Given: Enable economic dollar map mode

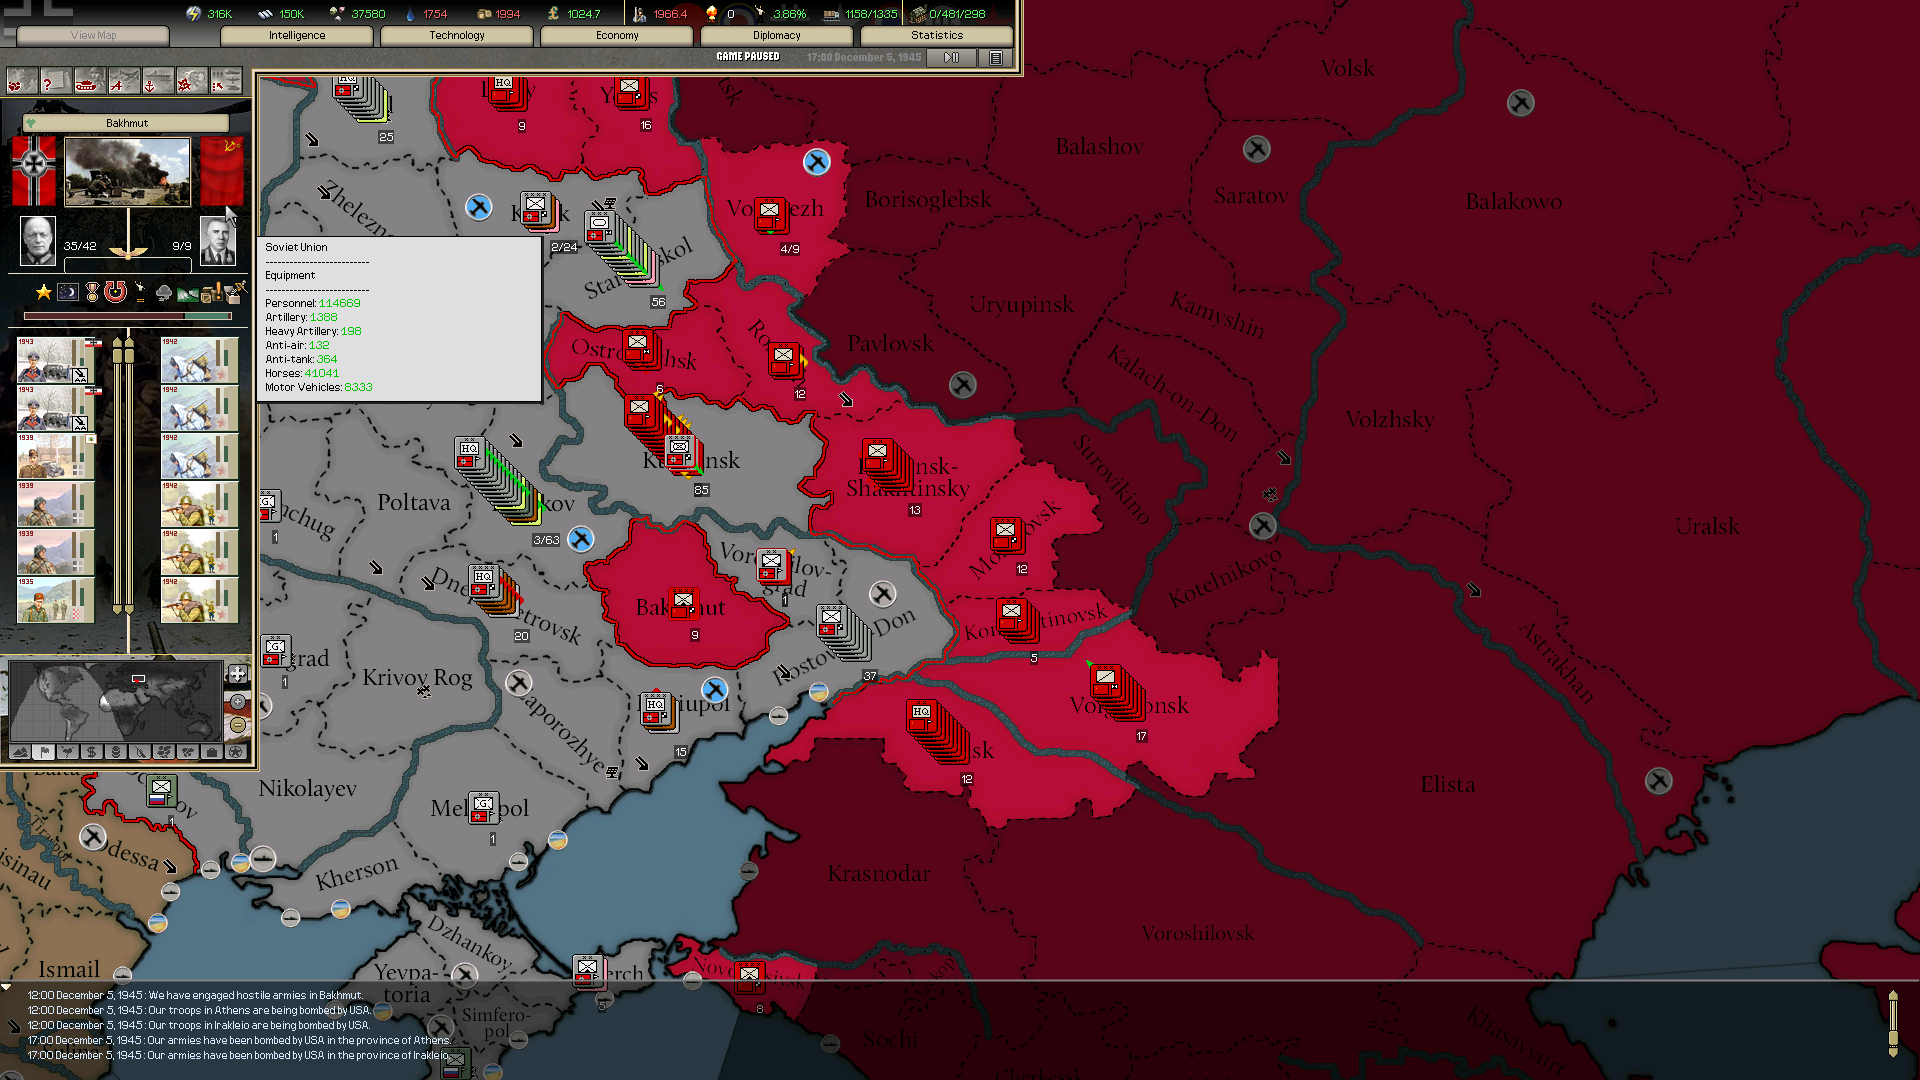Looking at the screenshot, I should pyautogui.click(x=91, y=752).
